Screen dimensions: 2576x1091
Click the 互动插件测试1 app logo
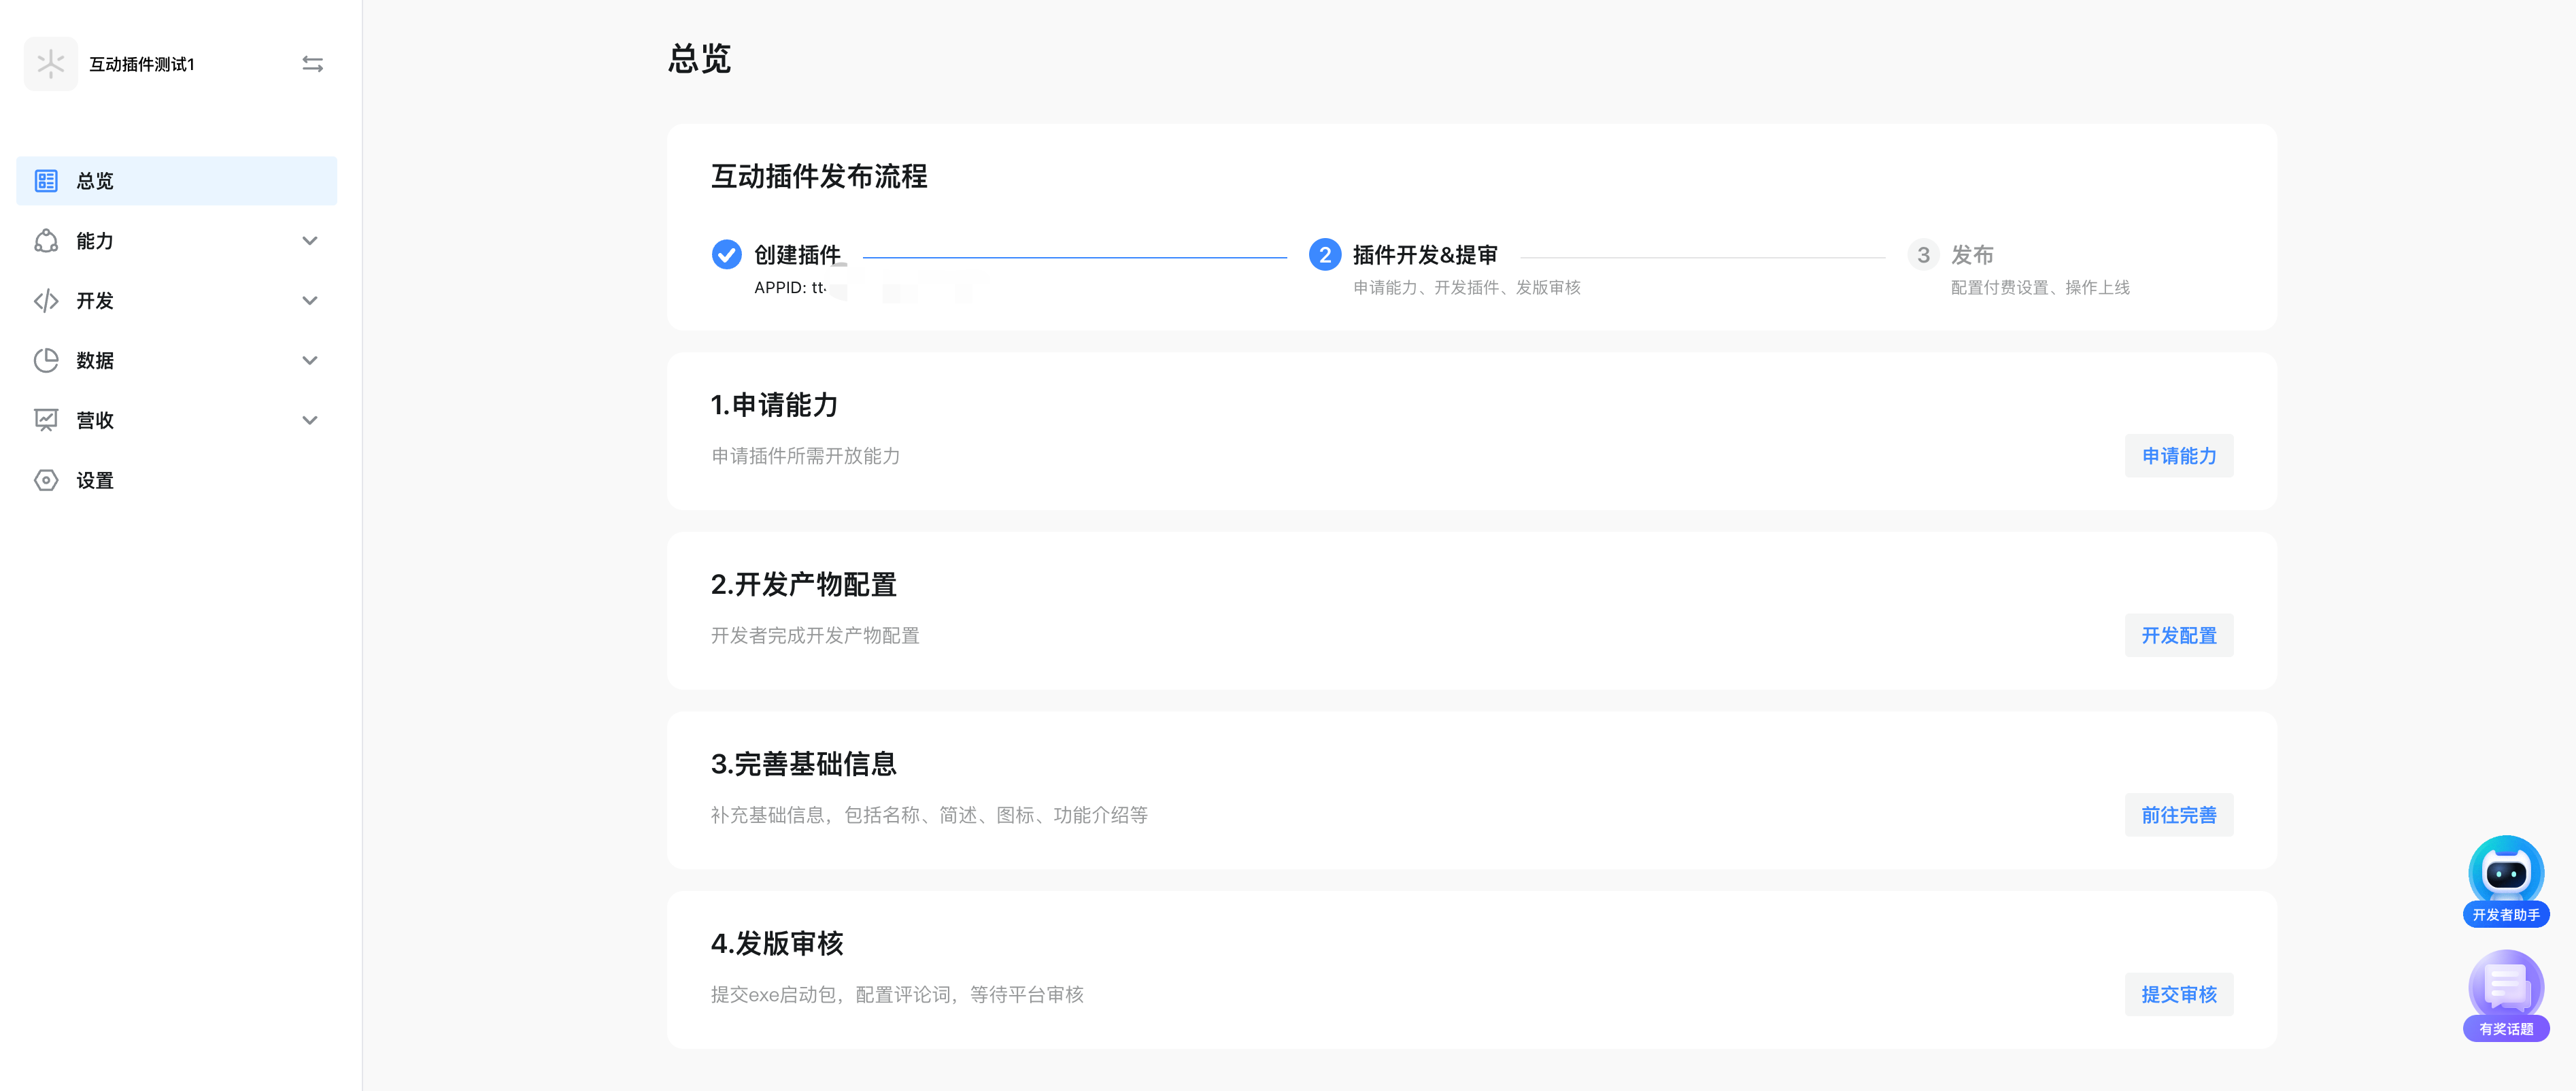[x=51, y=63]
